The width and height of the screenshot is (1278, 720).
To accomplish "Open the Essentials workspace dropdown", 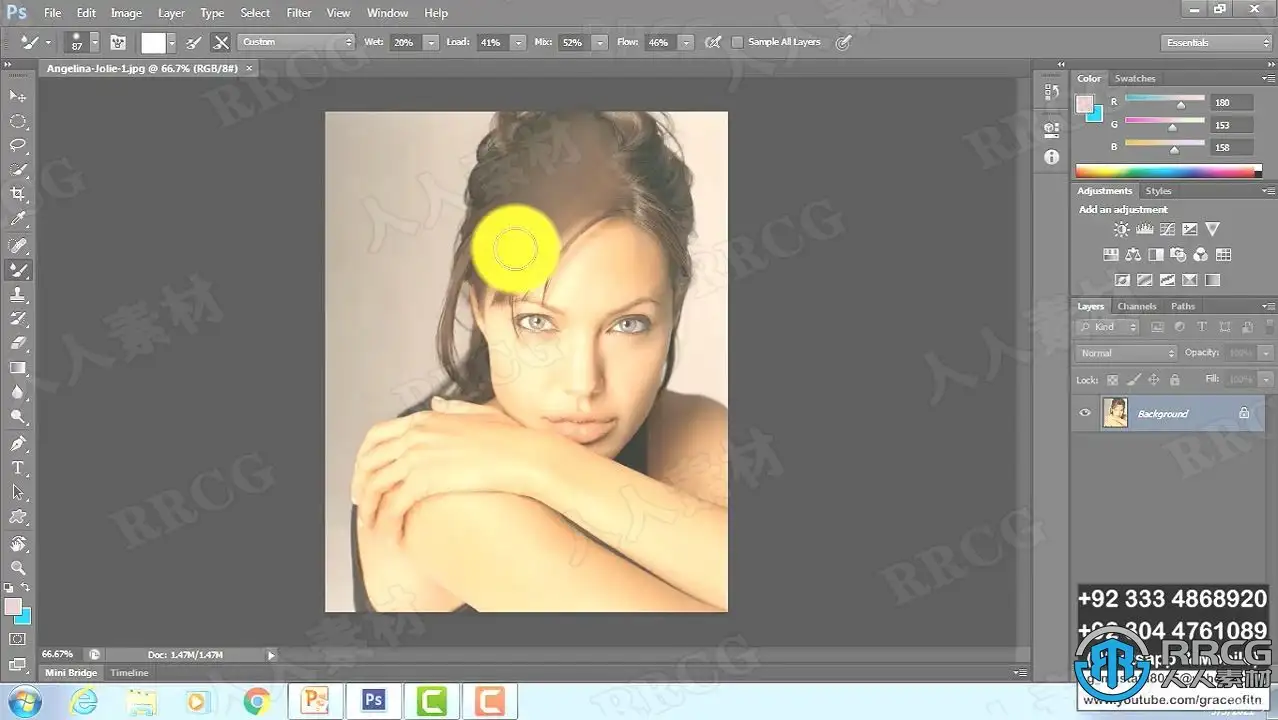I will click(1216, 42).
